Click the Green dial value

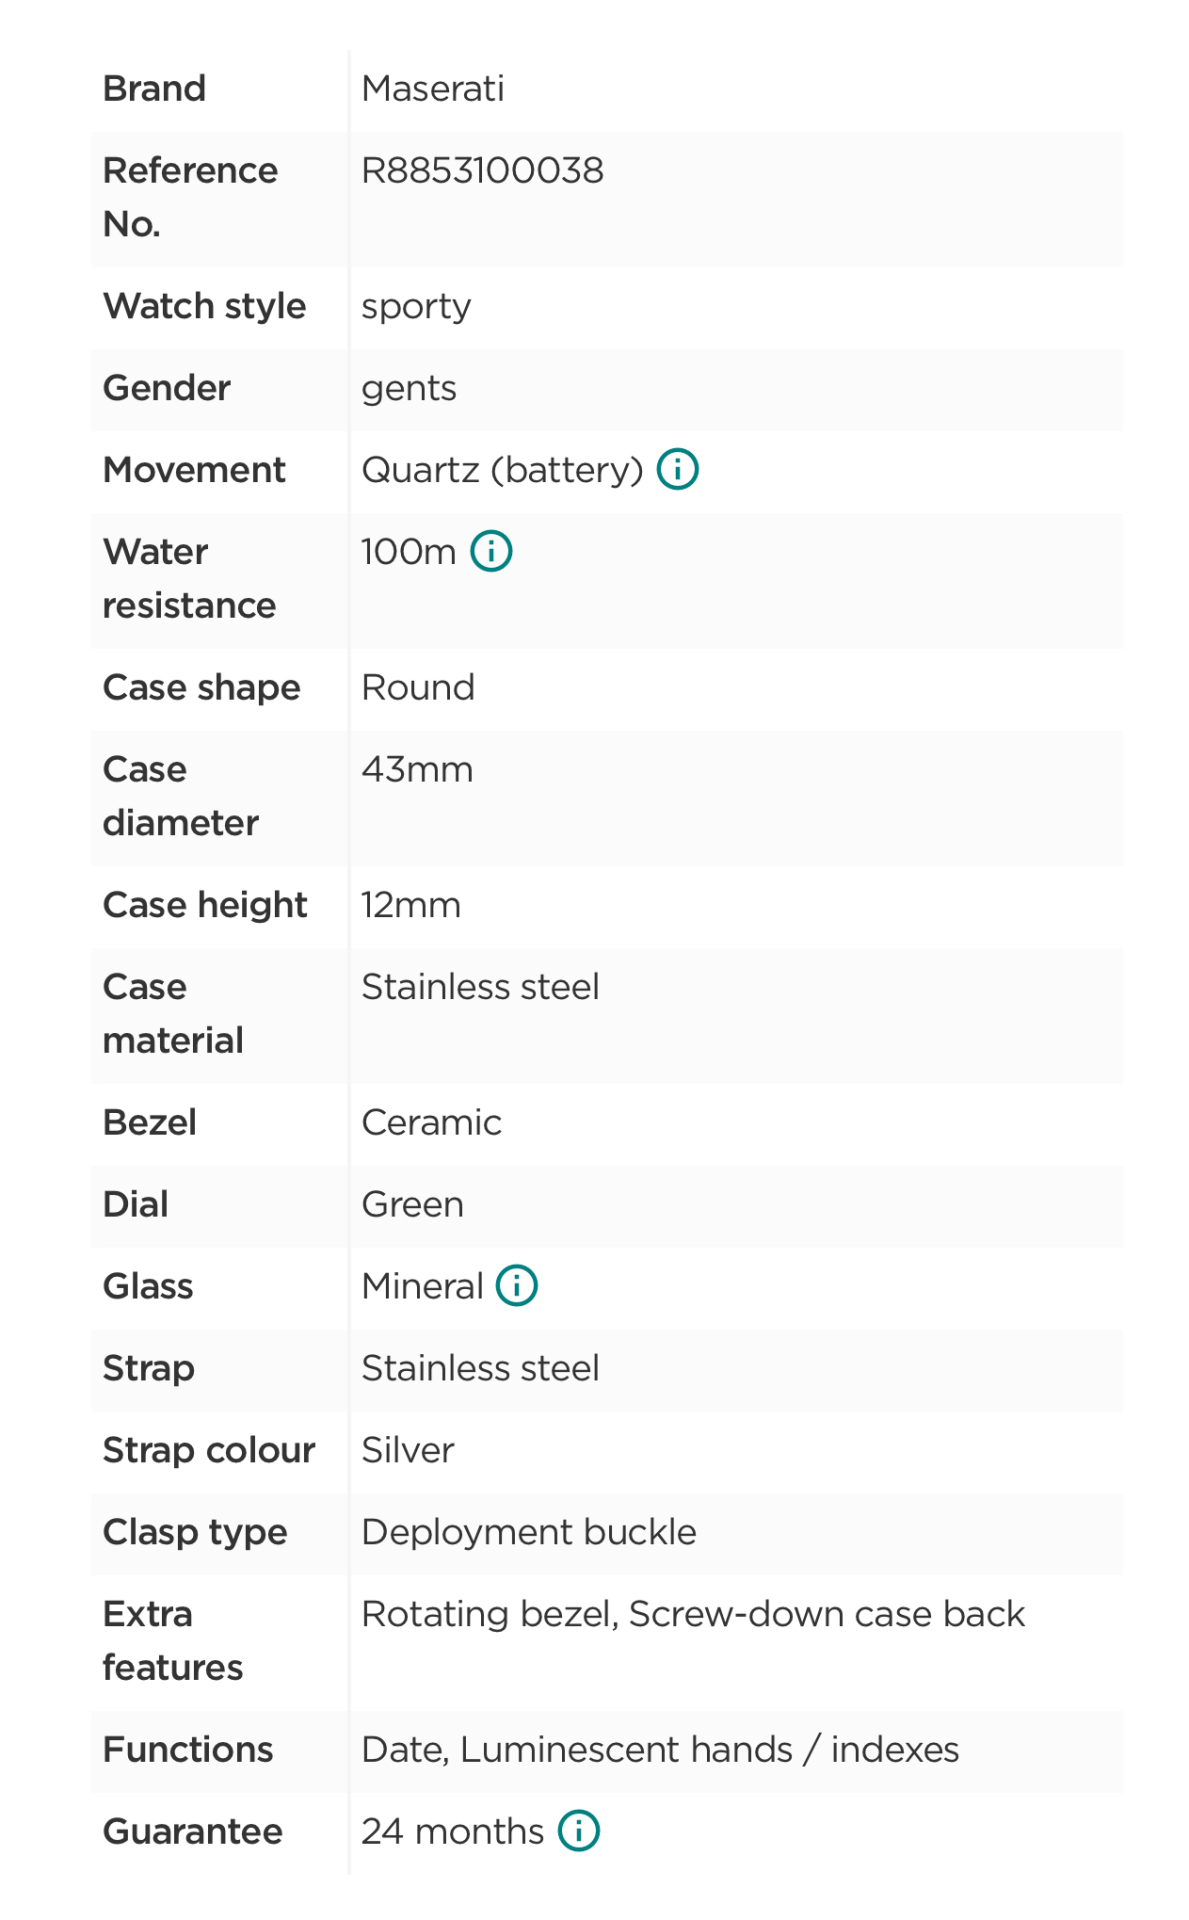(x=412, y=1205)
